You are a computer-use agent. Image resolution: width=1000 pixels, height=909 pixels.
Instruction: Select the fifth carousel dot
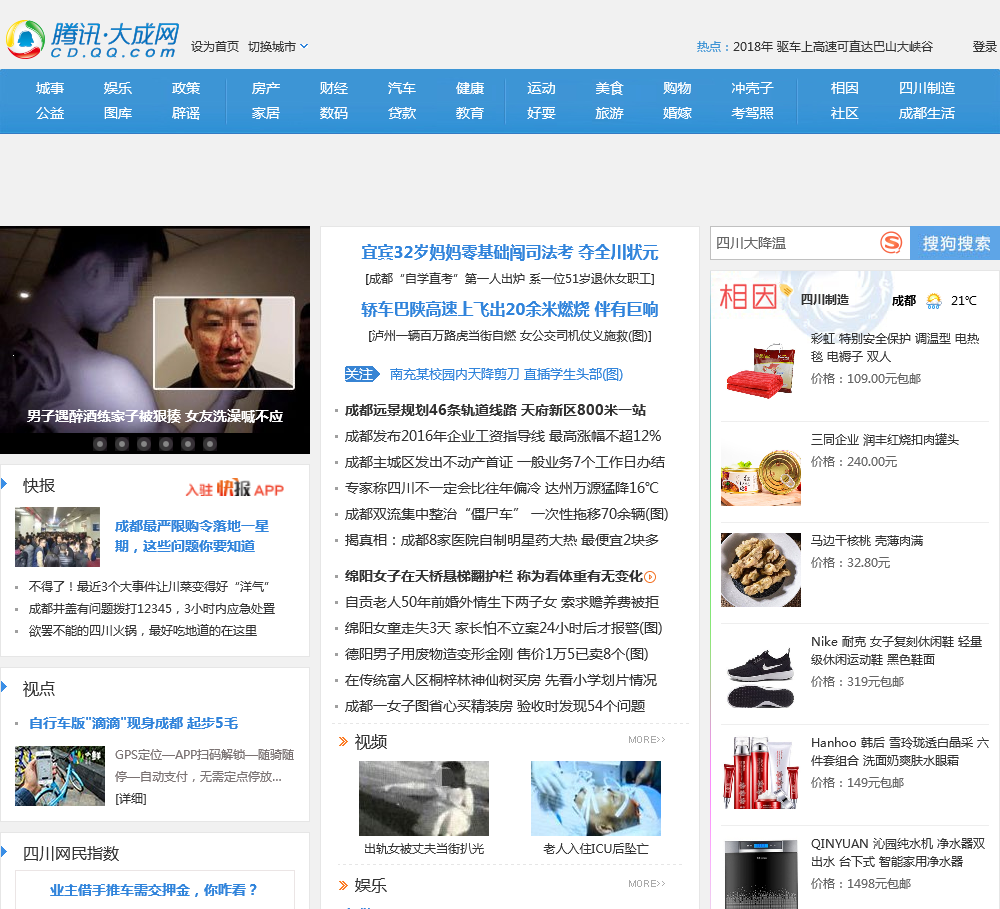[x=188, y=444]
